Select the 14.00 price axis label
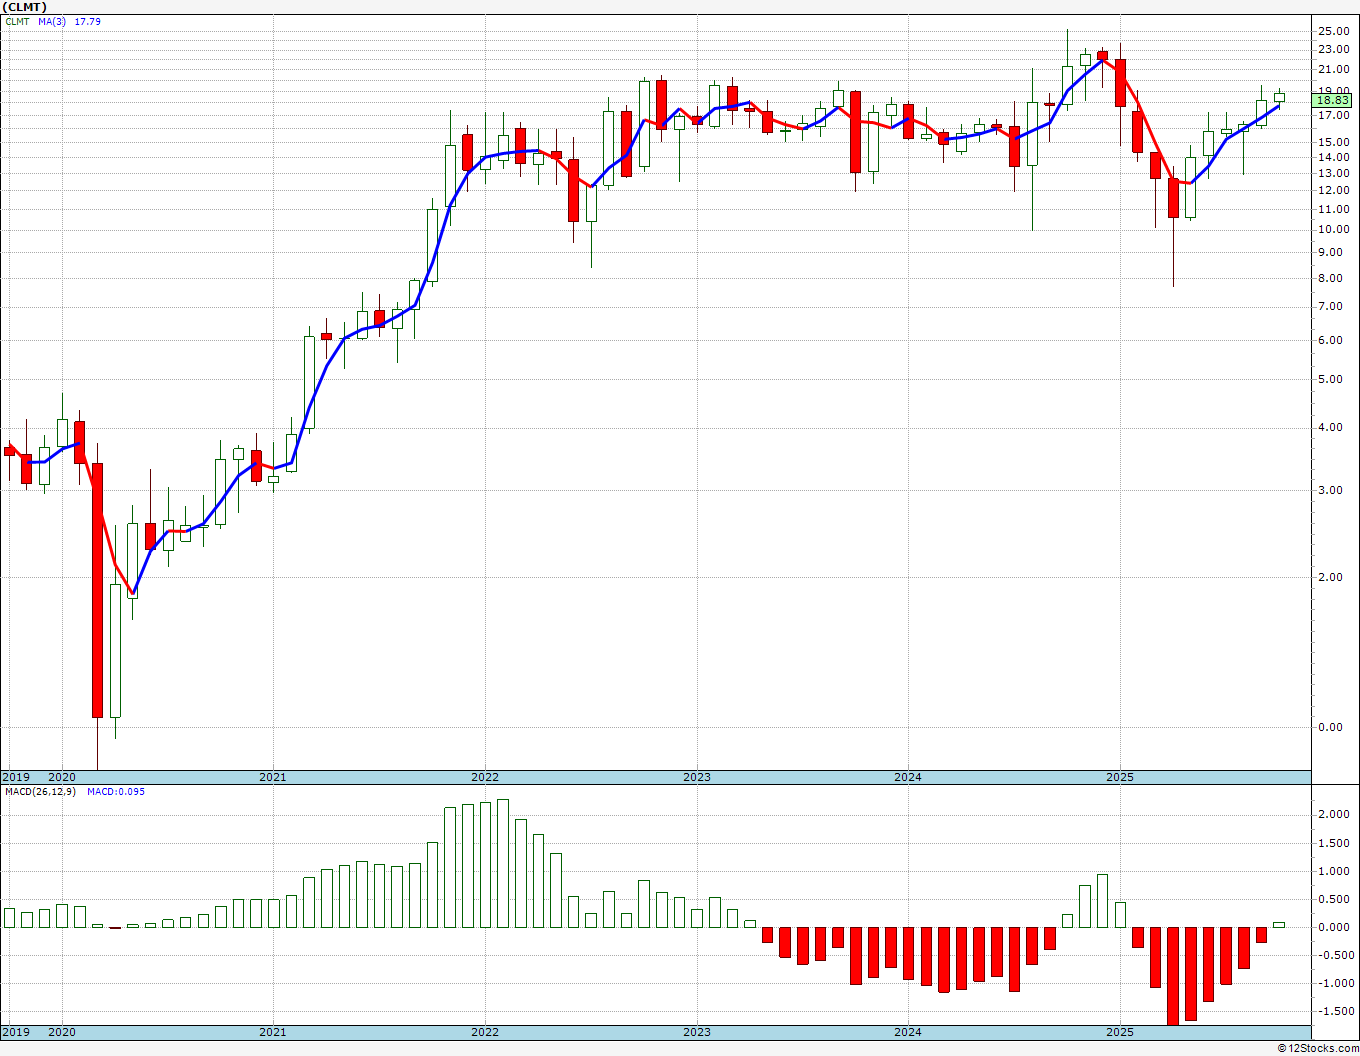This screenshot has width=1360, height=1056. click(x=1334, y=157)
